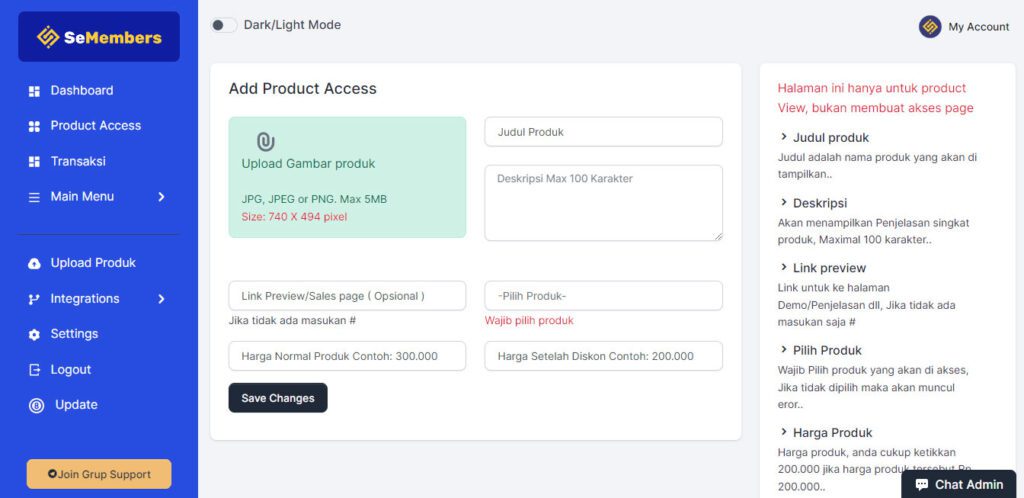Click the Logout icon in sidebar

click(34, 370)
